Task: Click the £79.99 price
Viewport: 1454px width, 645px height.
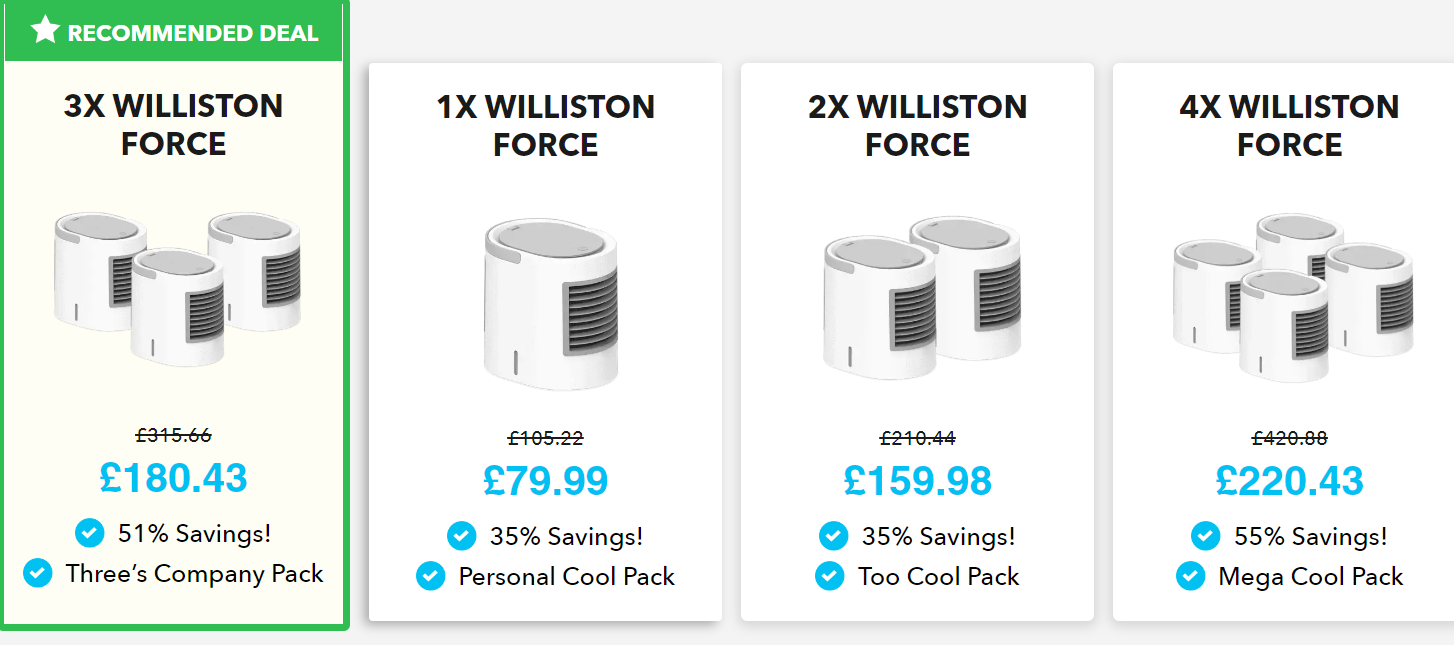Action: pyautogui.click(x=546, y=481)
